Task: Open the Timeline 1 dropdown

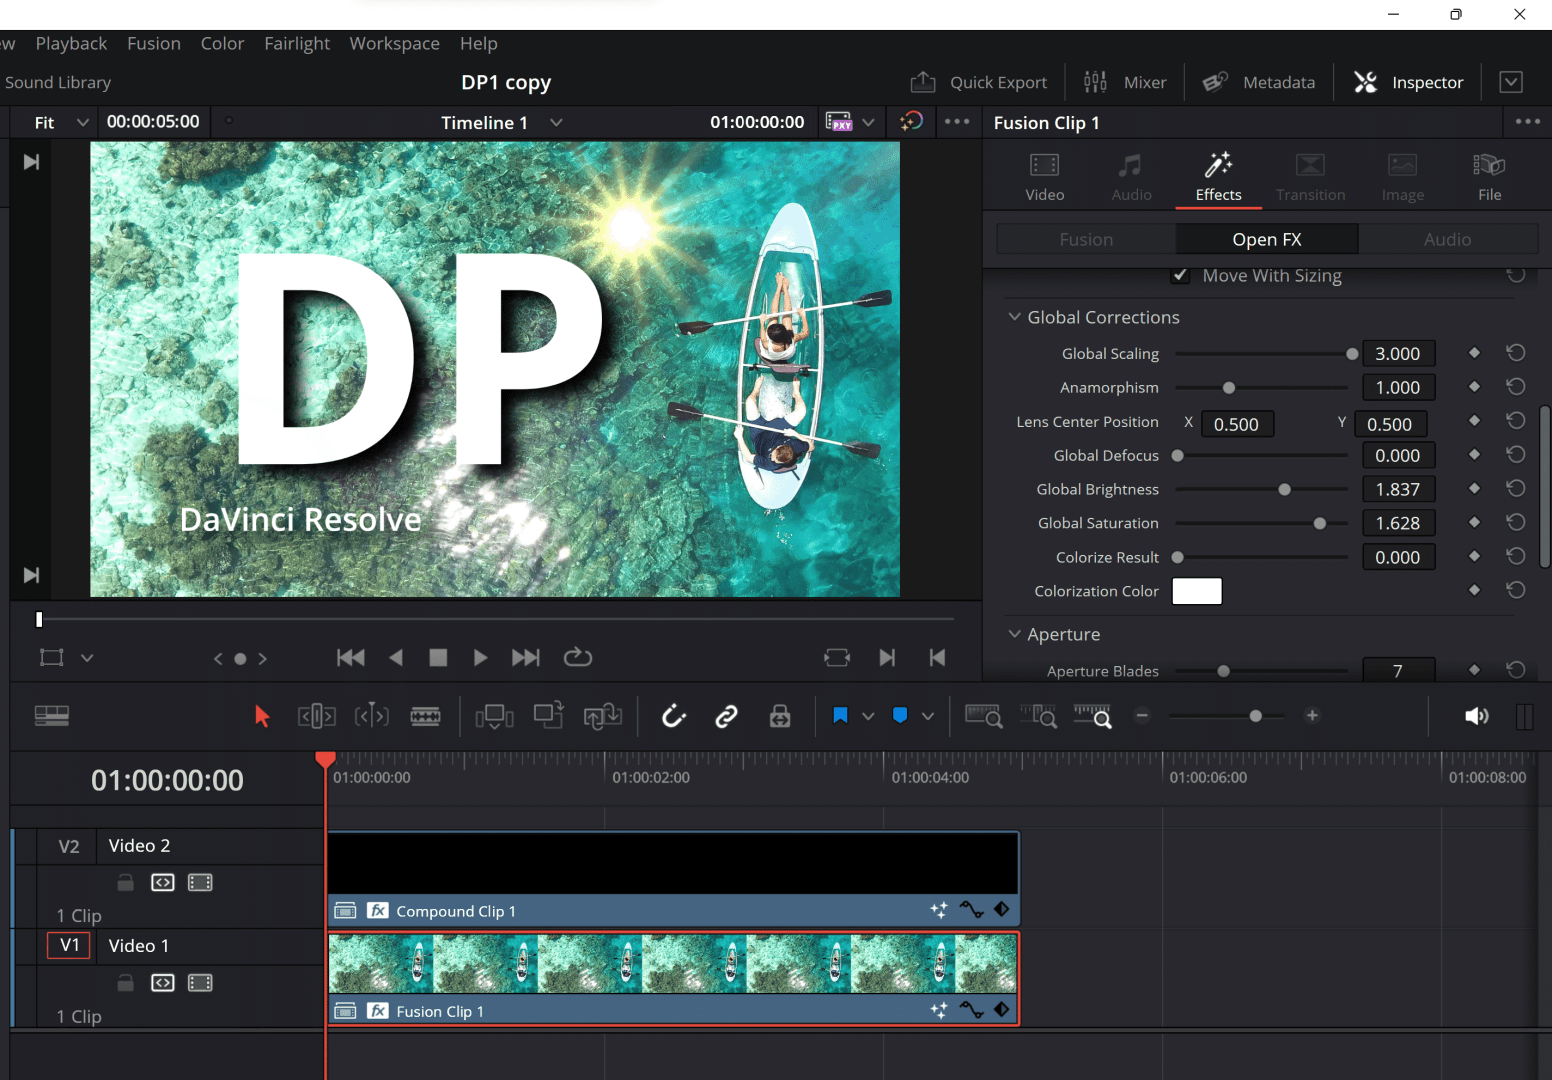Action: (x=556, y=122)
